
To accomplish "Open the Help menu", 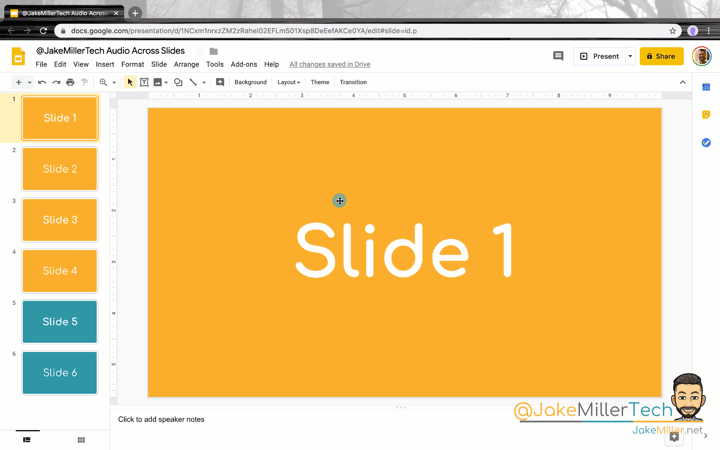I will click(x=271, y=64).
